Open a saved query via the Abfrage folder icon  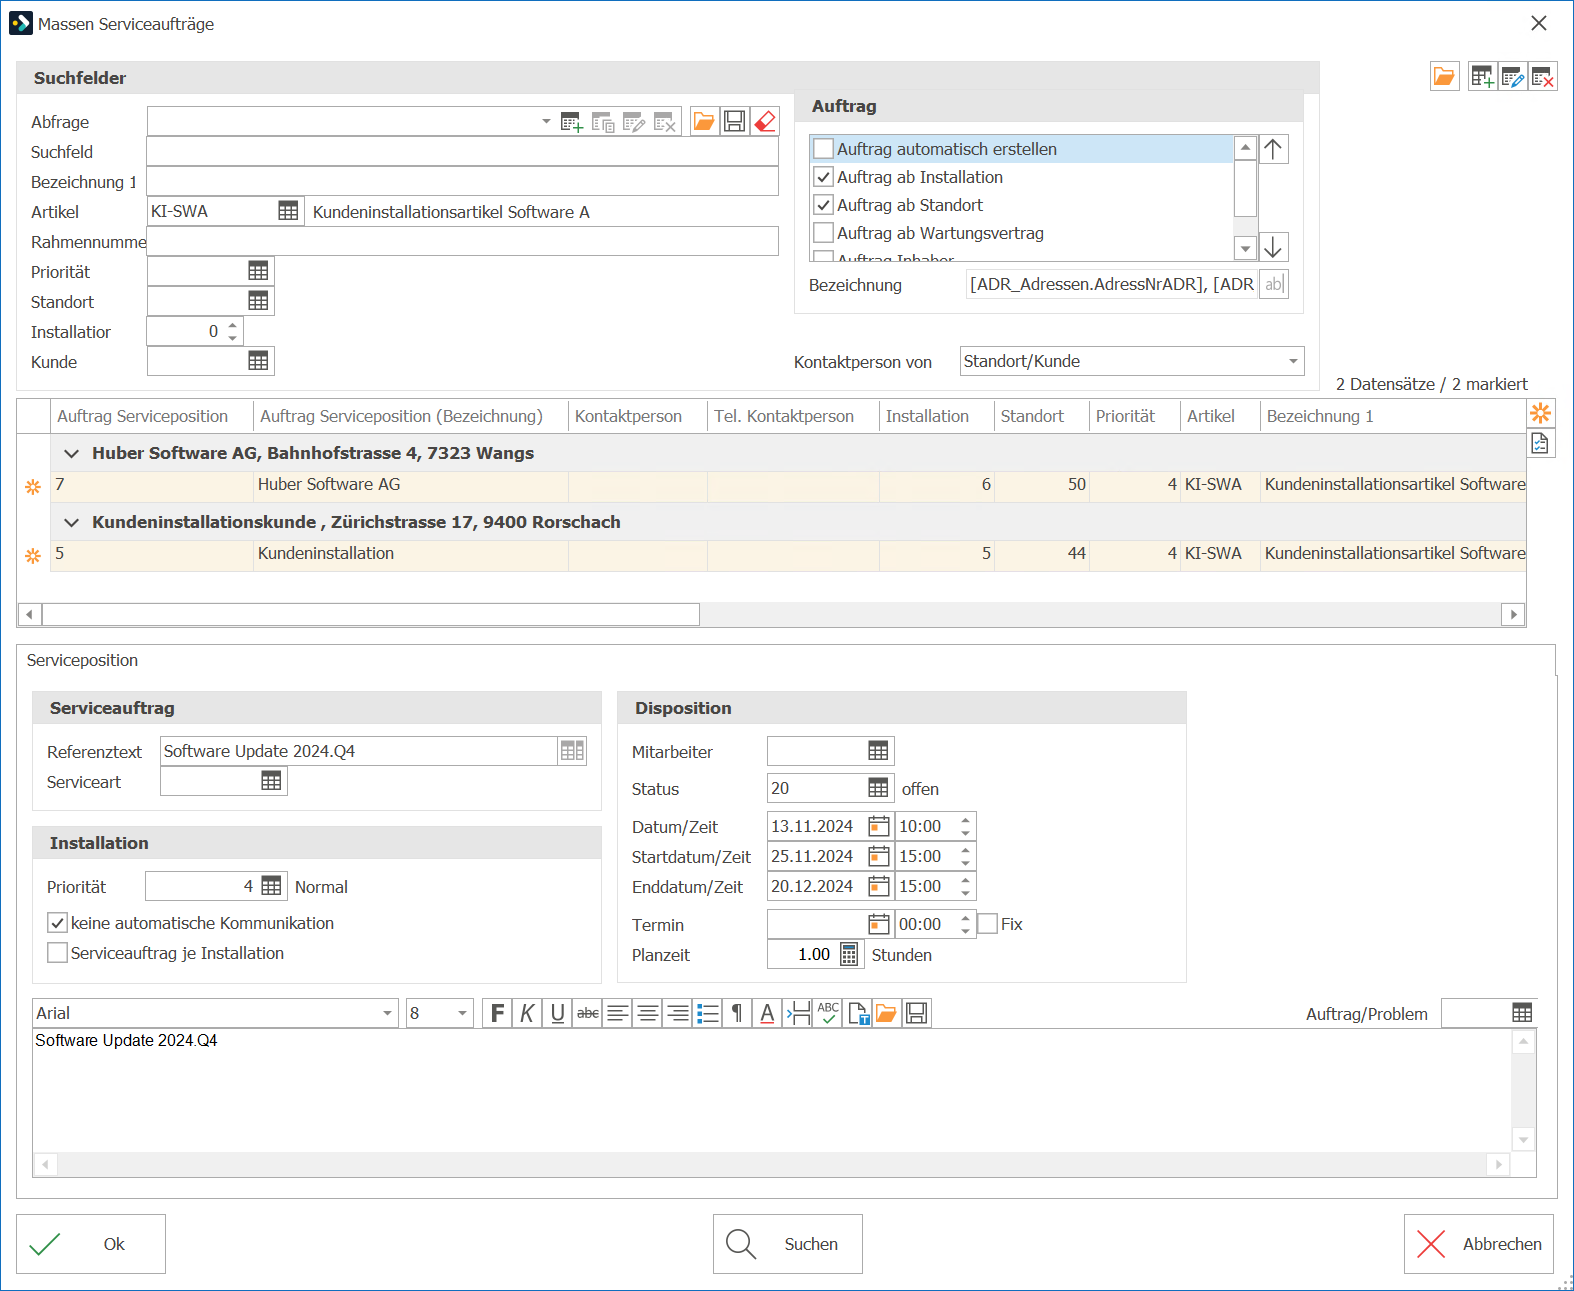tap(704, 122)
